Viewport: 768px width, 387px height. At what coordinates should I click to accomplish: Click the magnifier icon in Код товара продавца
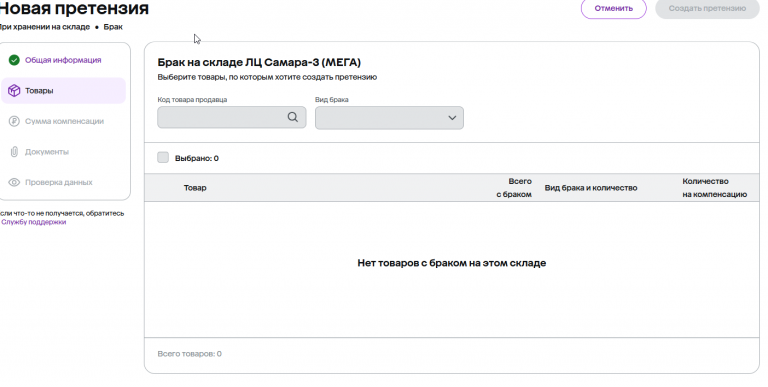click(x=293, y=117)
